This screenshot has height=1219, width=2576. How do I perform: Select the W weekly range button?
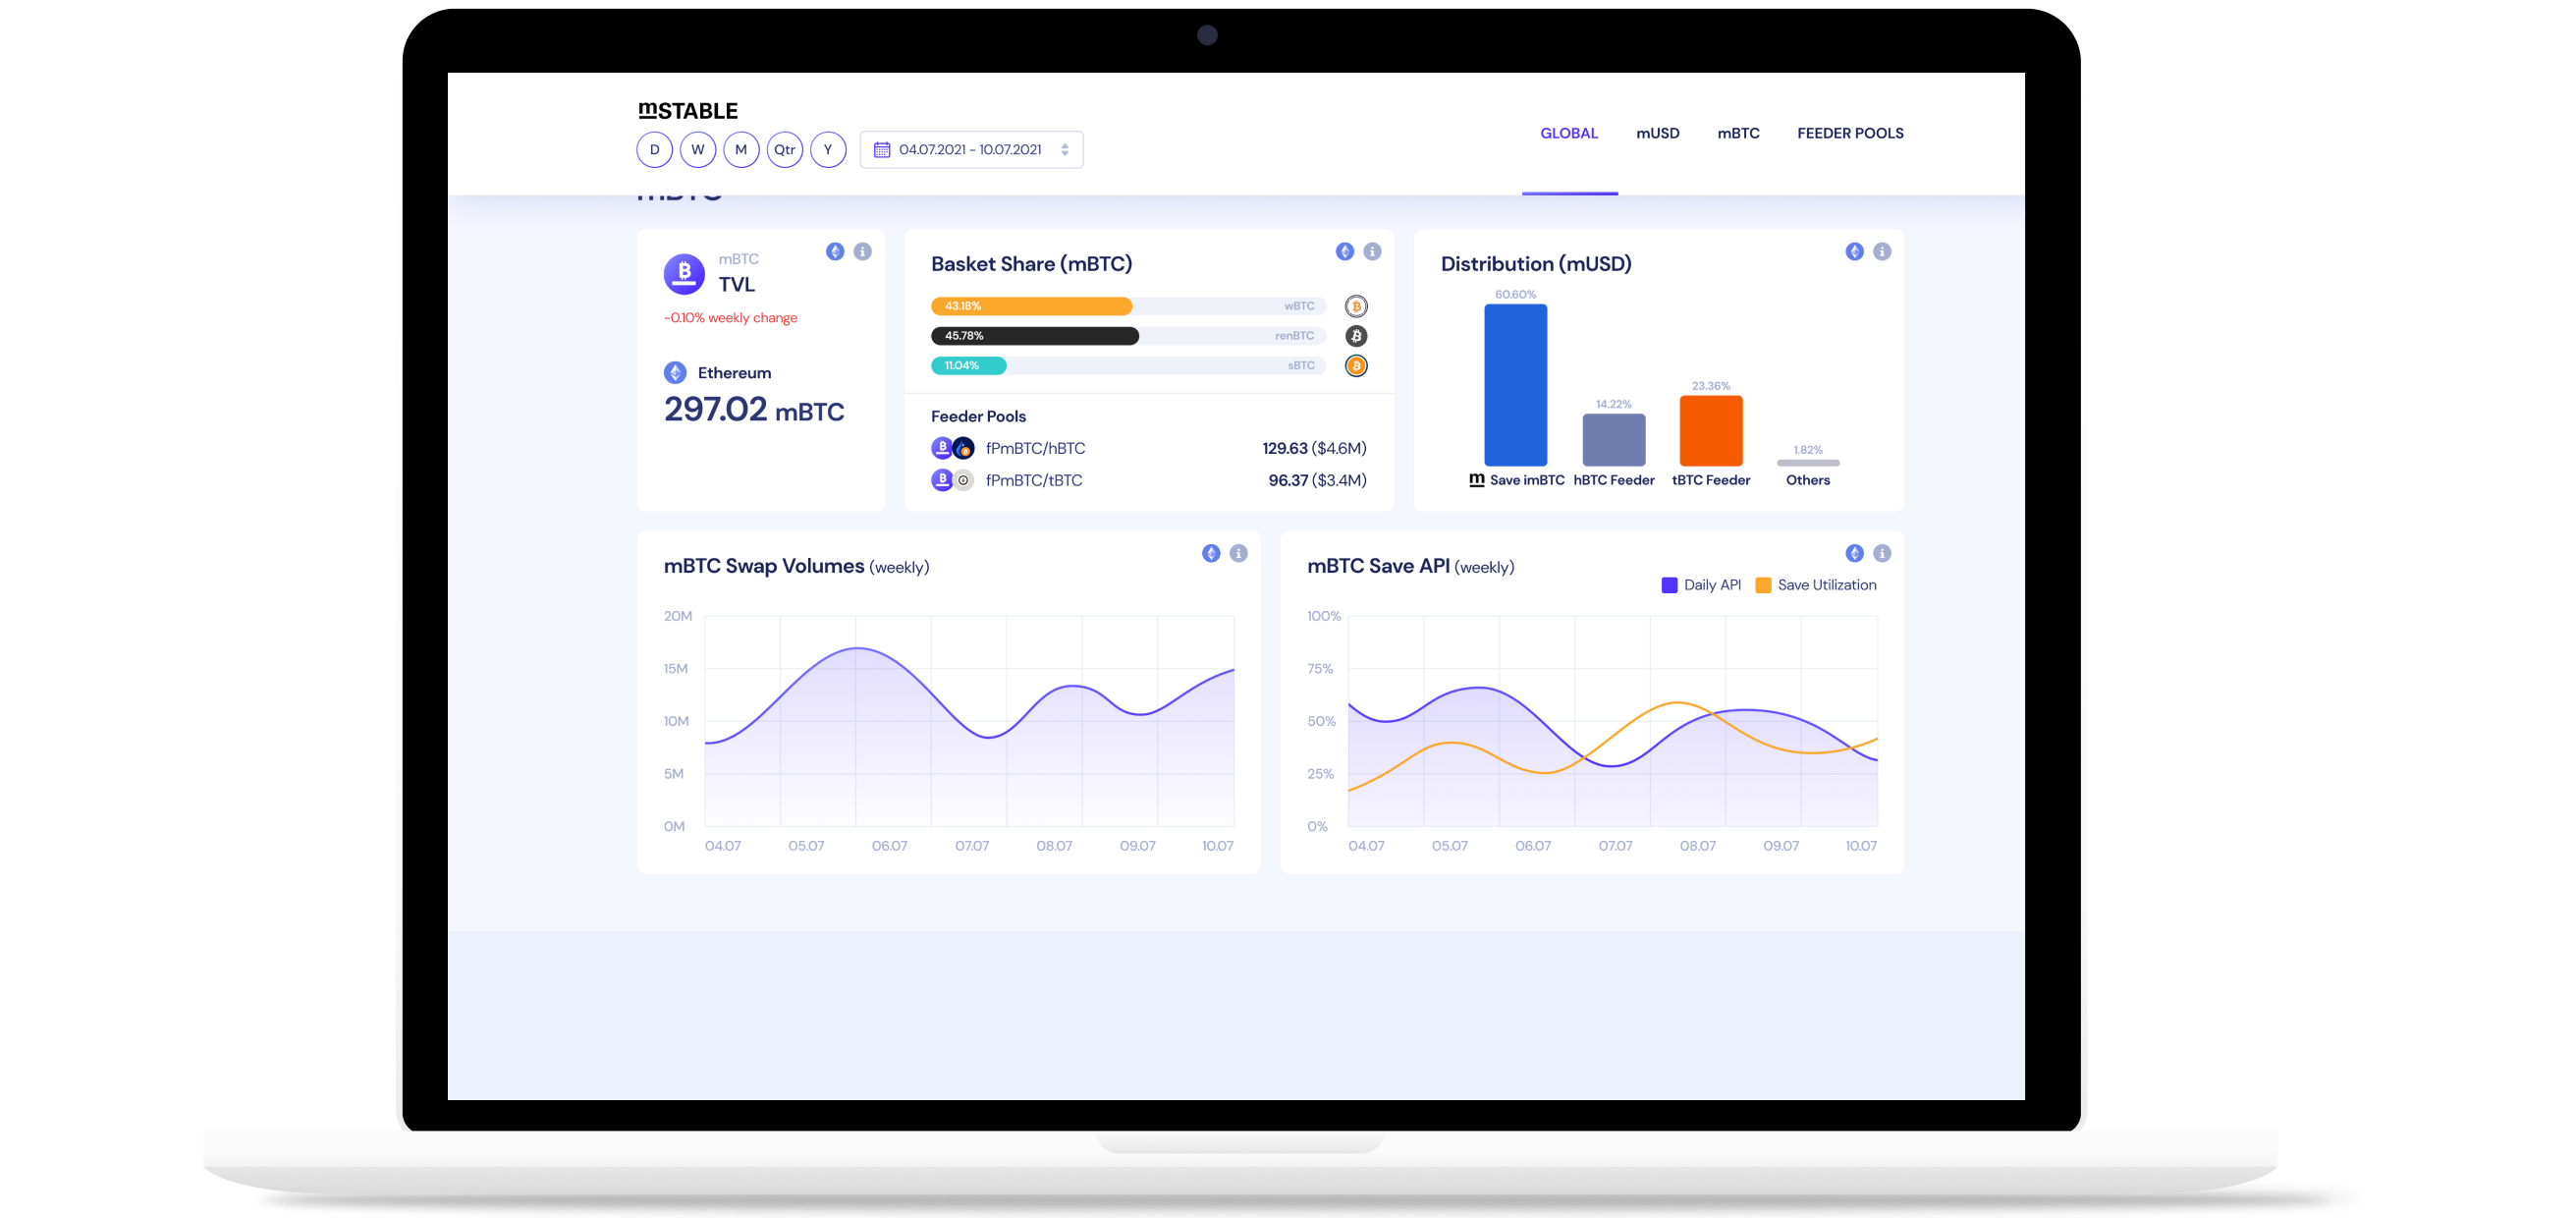[698, 150]
